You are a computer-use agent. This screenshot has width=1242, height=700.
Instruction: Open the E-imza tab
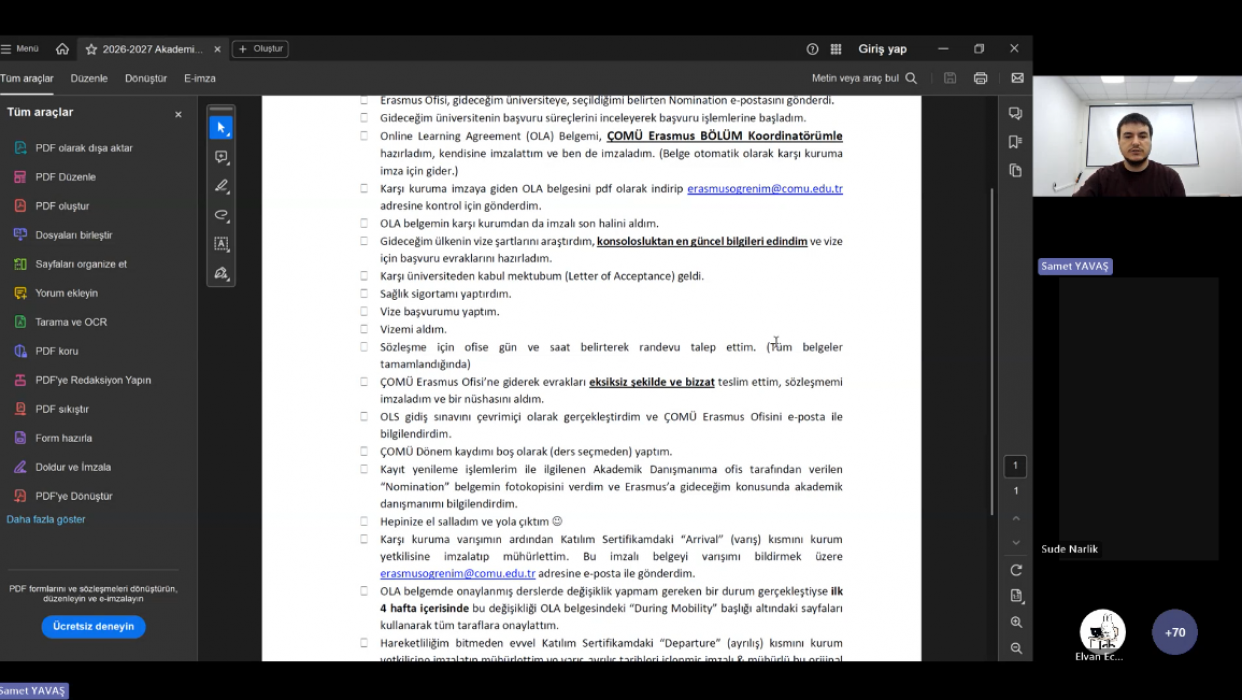(199, 78)
